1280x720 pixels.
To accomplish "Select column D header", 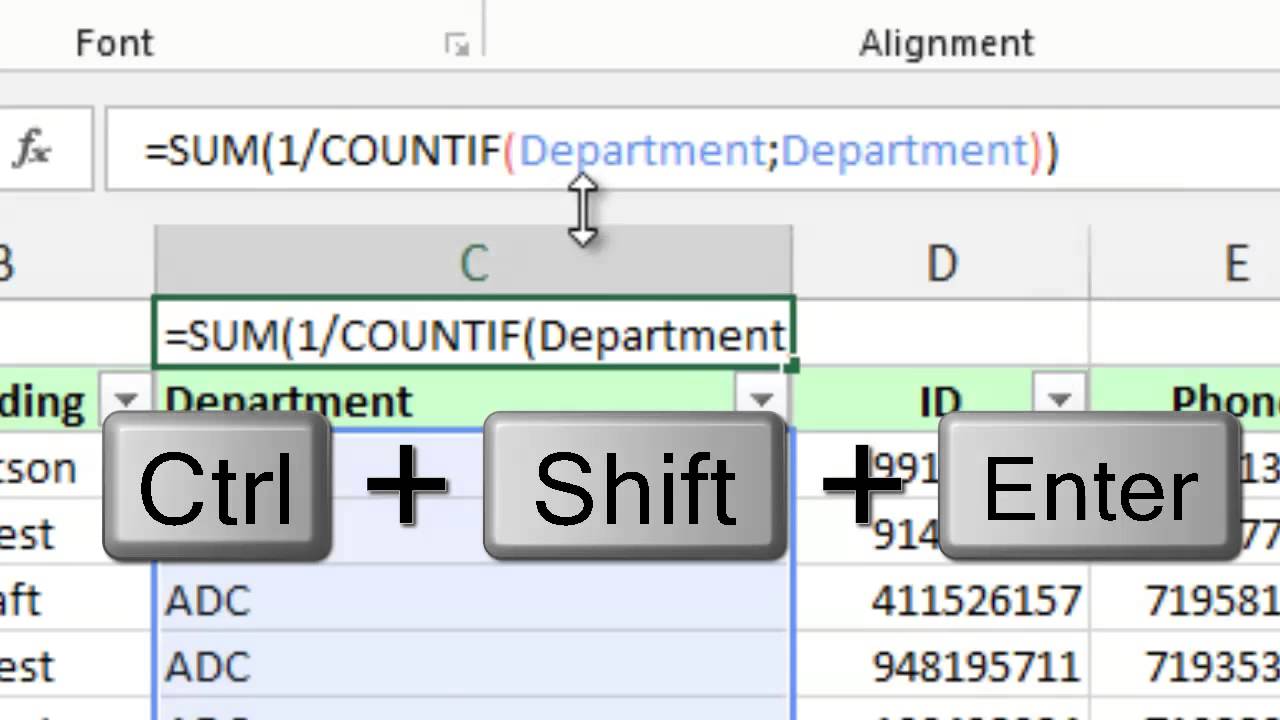I will pyautogui.click(x=941, y=262).
